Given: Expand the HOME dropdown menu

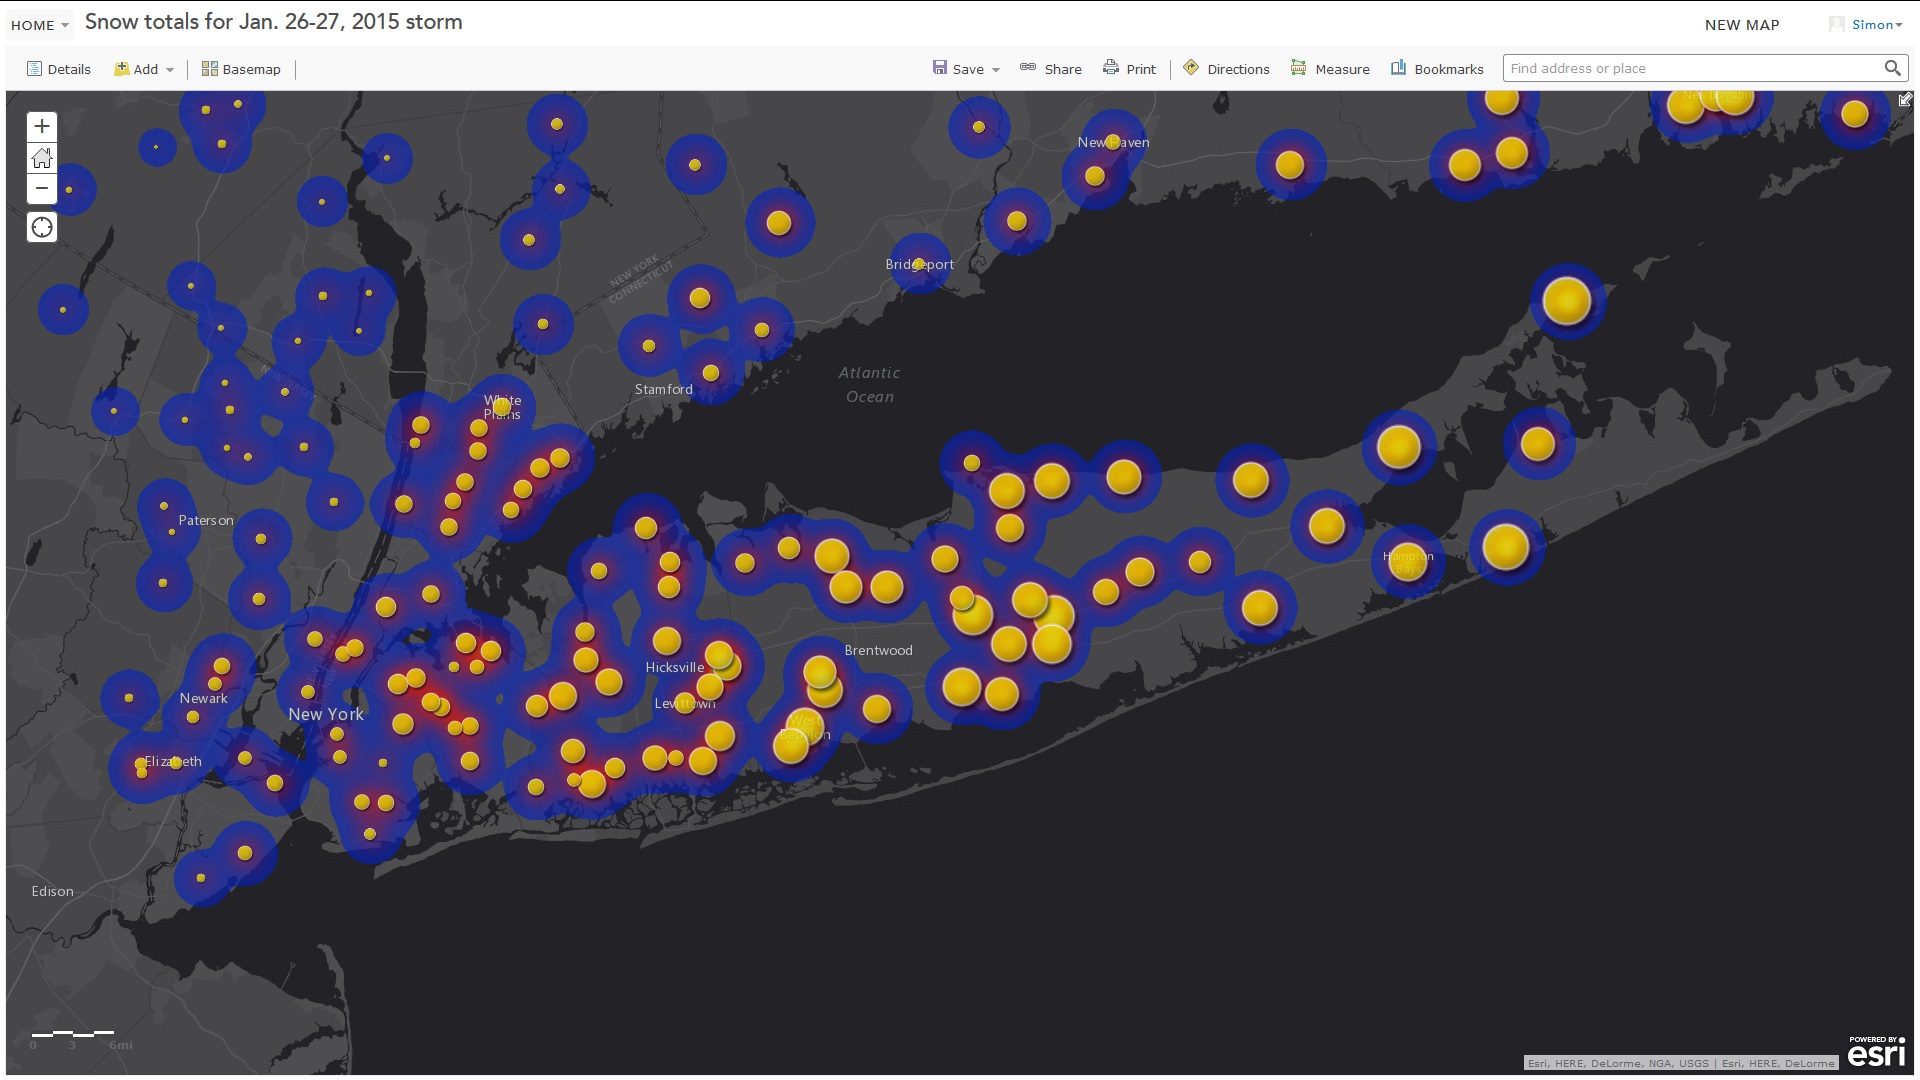Looking at the screenshot, I should [40, 25].
